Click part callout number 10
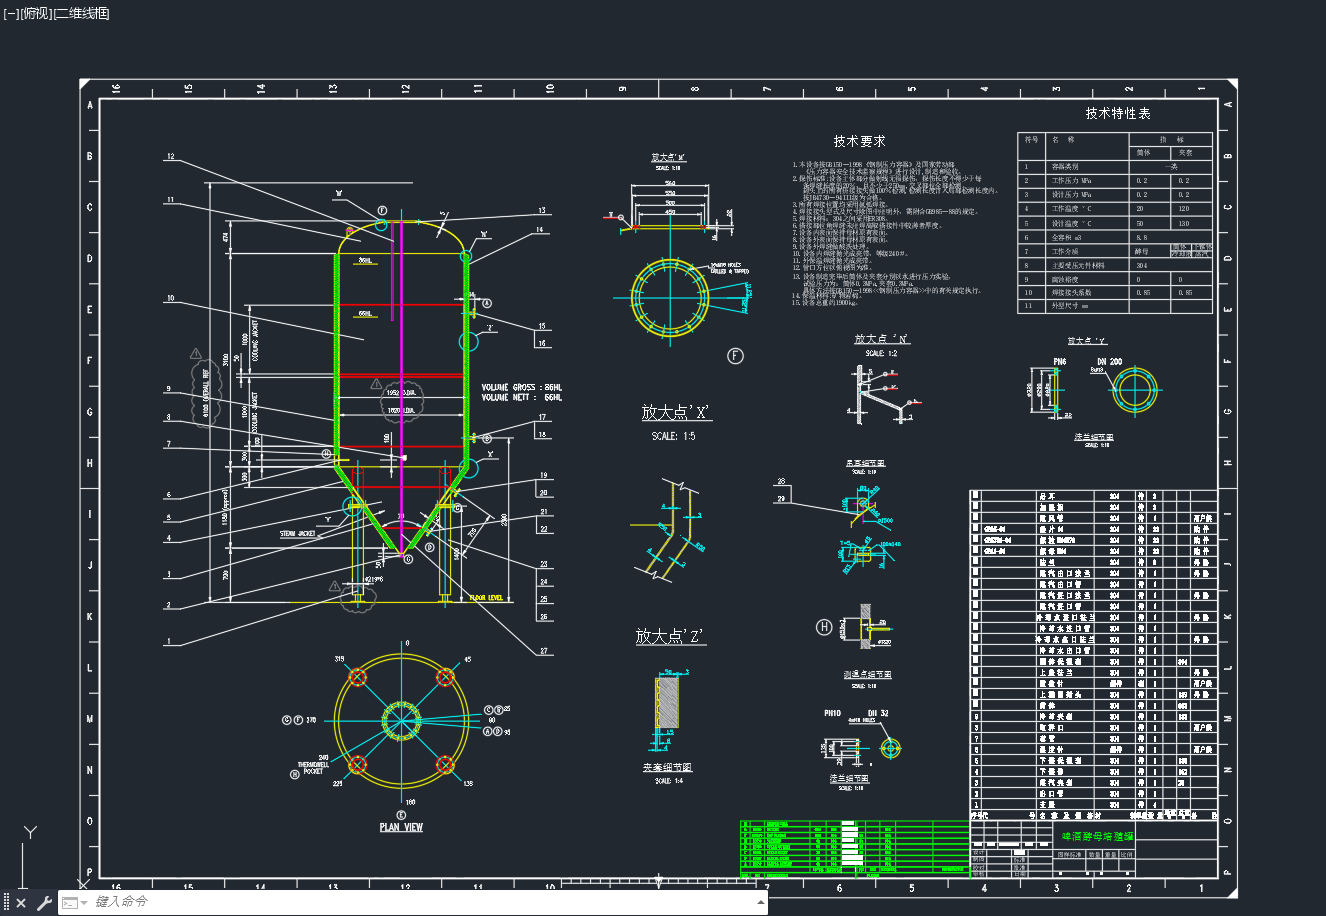 [x=171, y=298]
